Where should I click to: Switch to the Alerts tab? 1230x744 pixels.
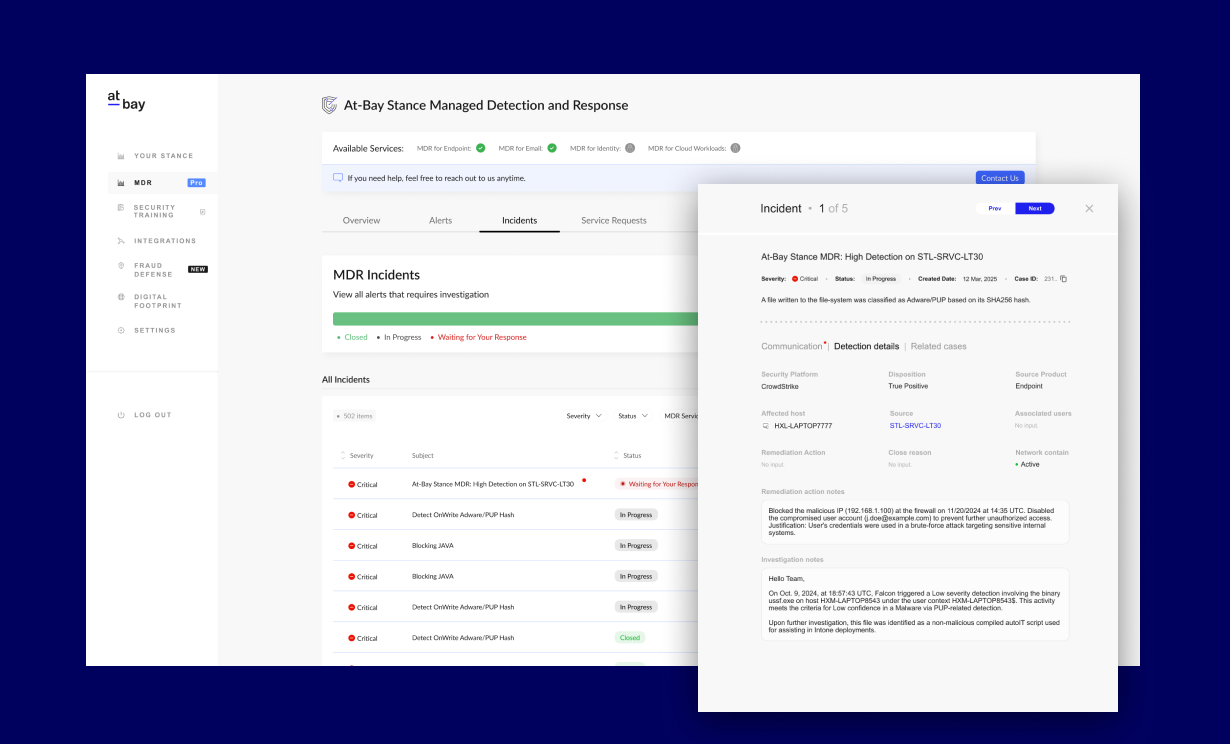point(440,220)
